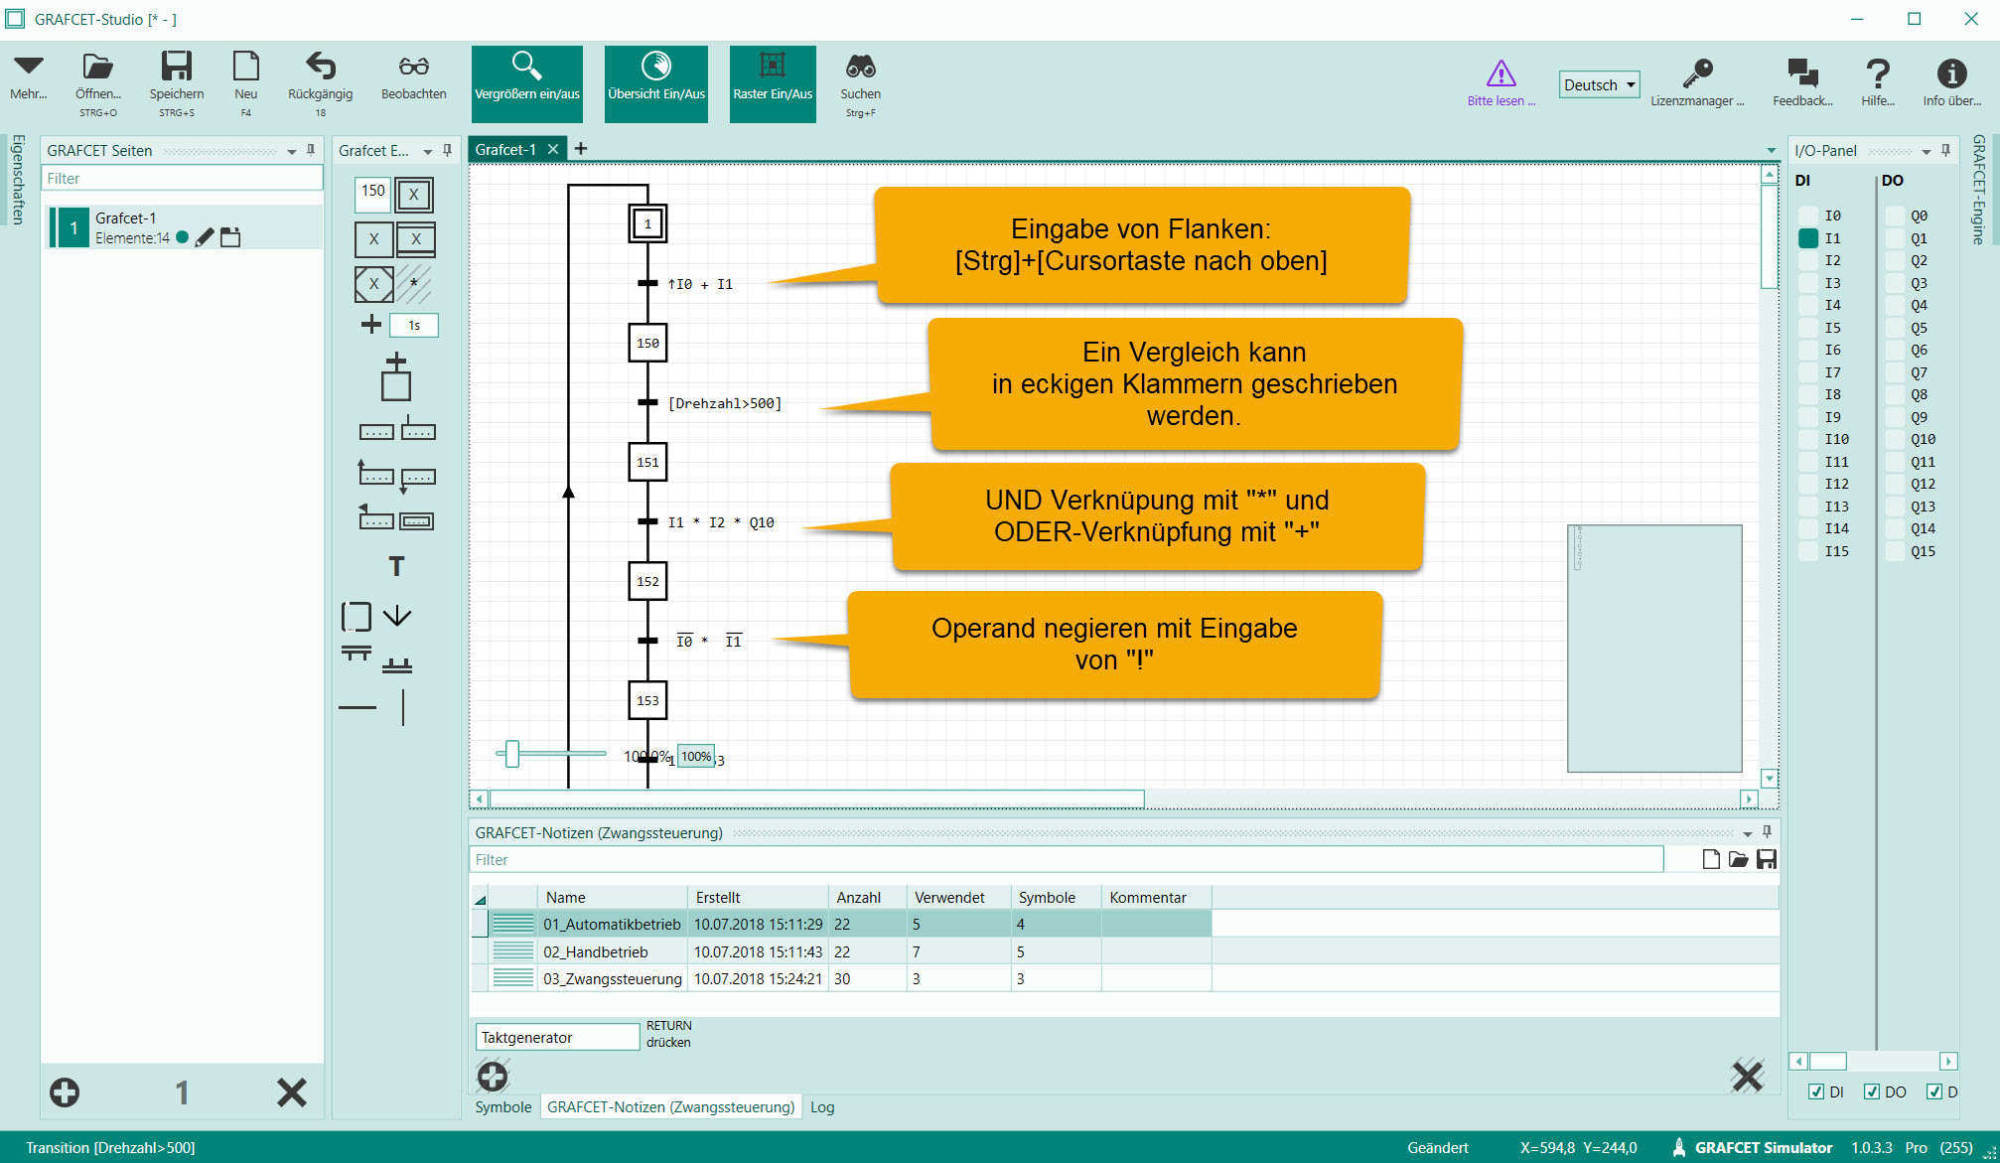The image size is (2000, 1163).
Task: Open search with the Suchen binoculars
Action: tap(860, 66)
